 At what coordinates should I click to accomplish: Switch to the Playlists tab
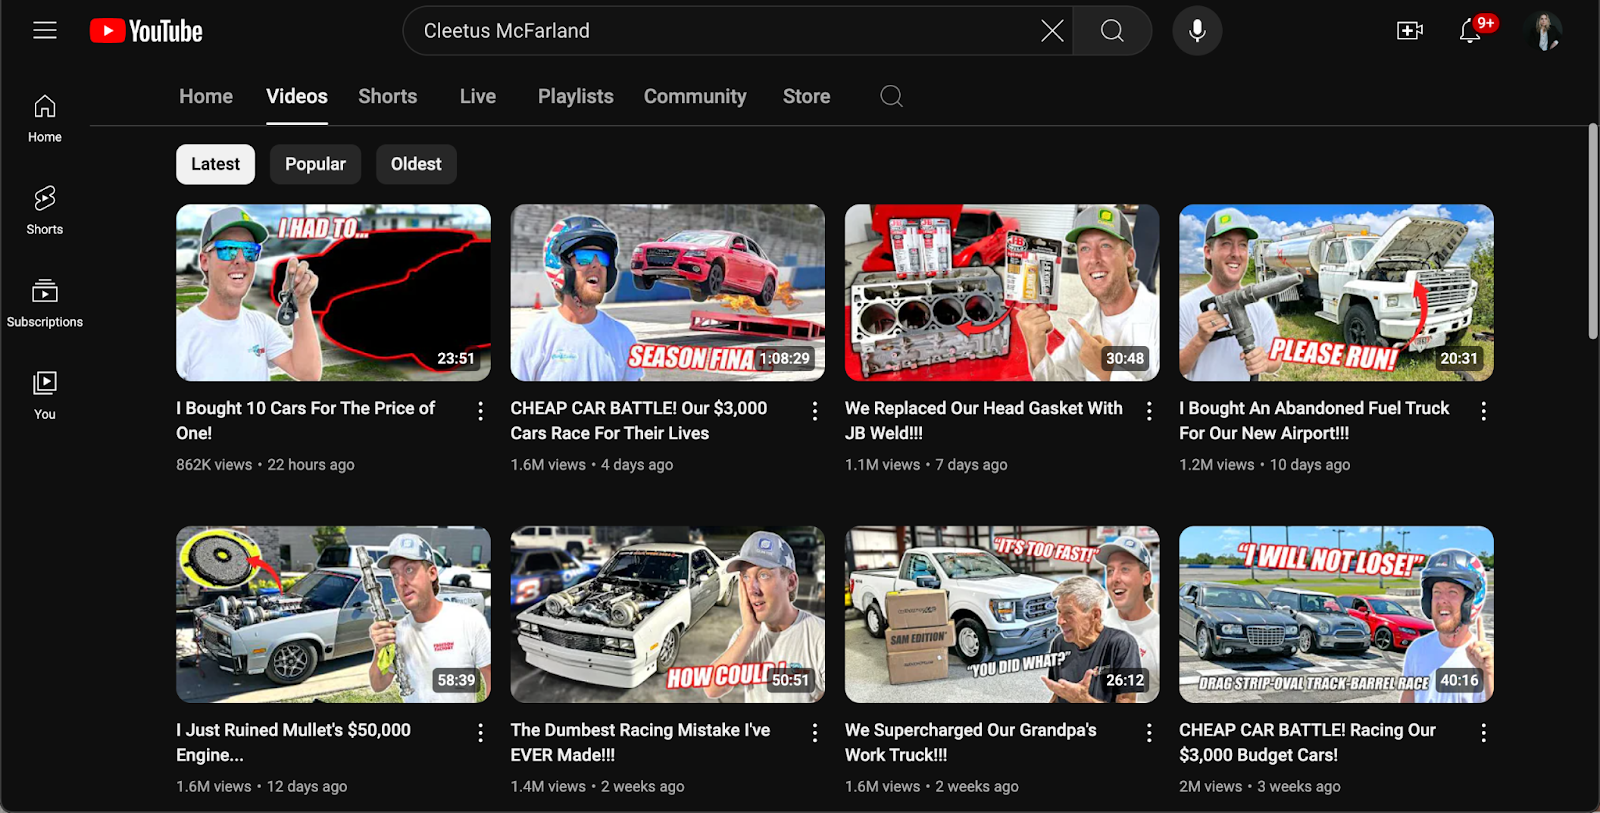(x=575, y=96)
